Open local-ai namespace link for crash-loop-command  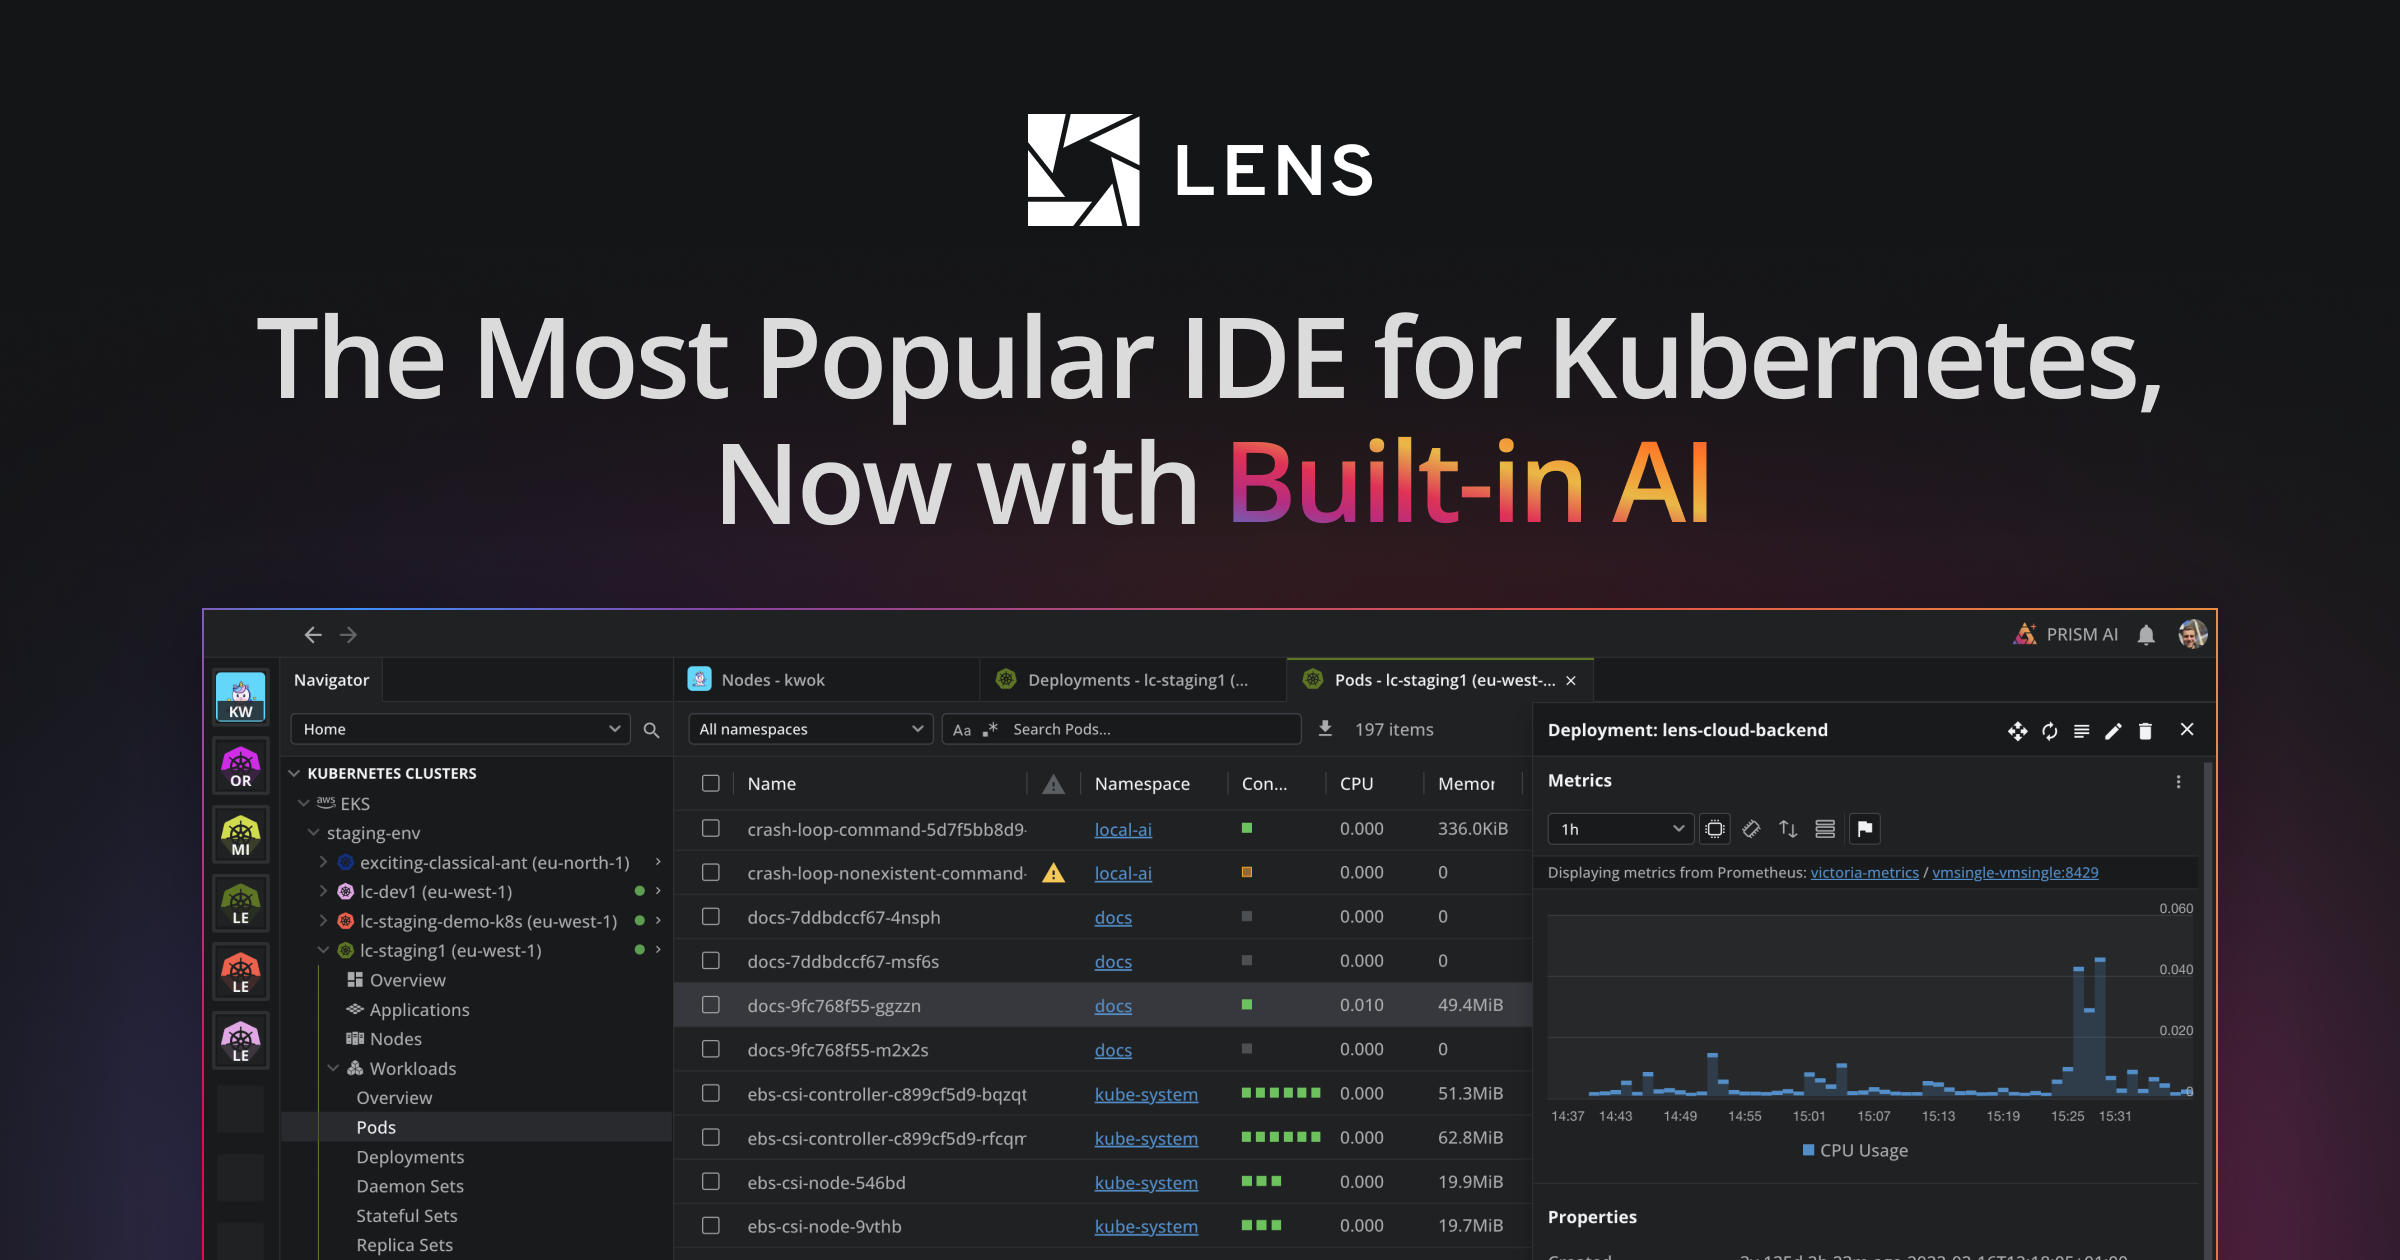[1123, 829]
